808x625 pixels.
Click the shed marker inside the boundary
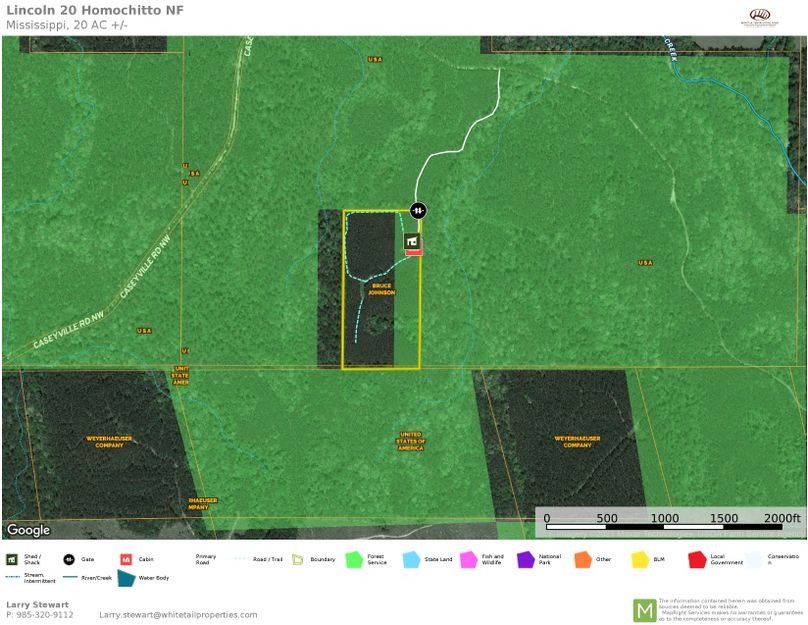412,241
